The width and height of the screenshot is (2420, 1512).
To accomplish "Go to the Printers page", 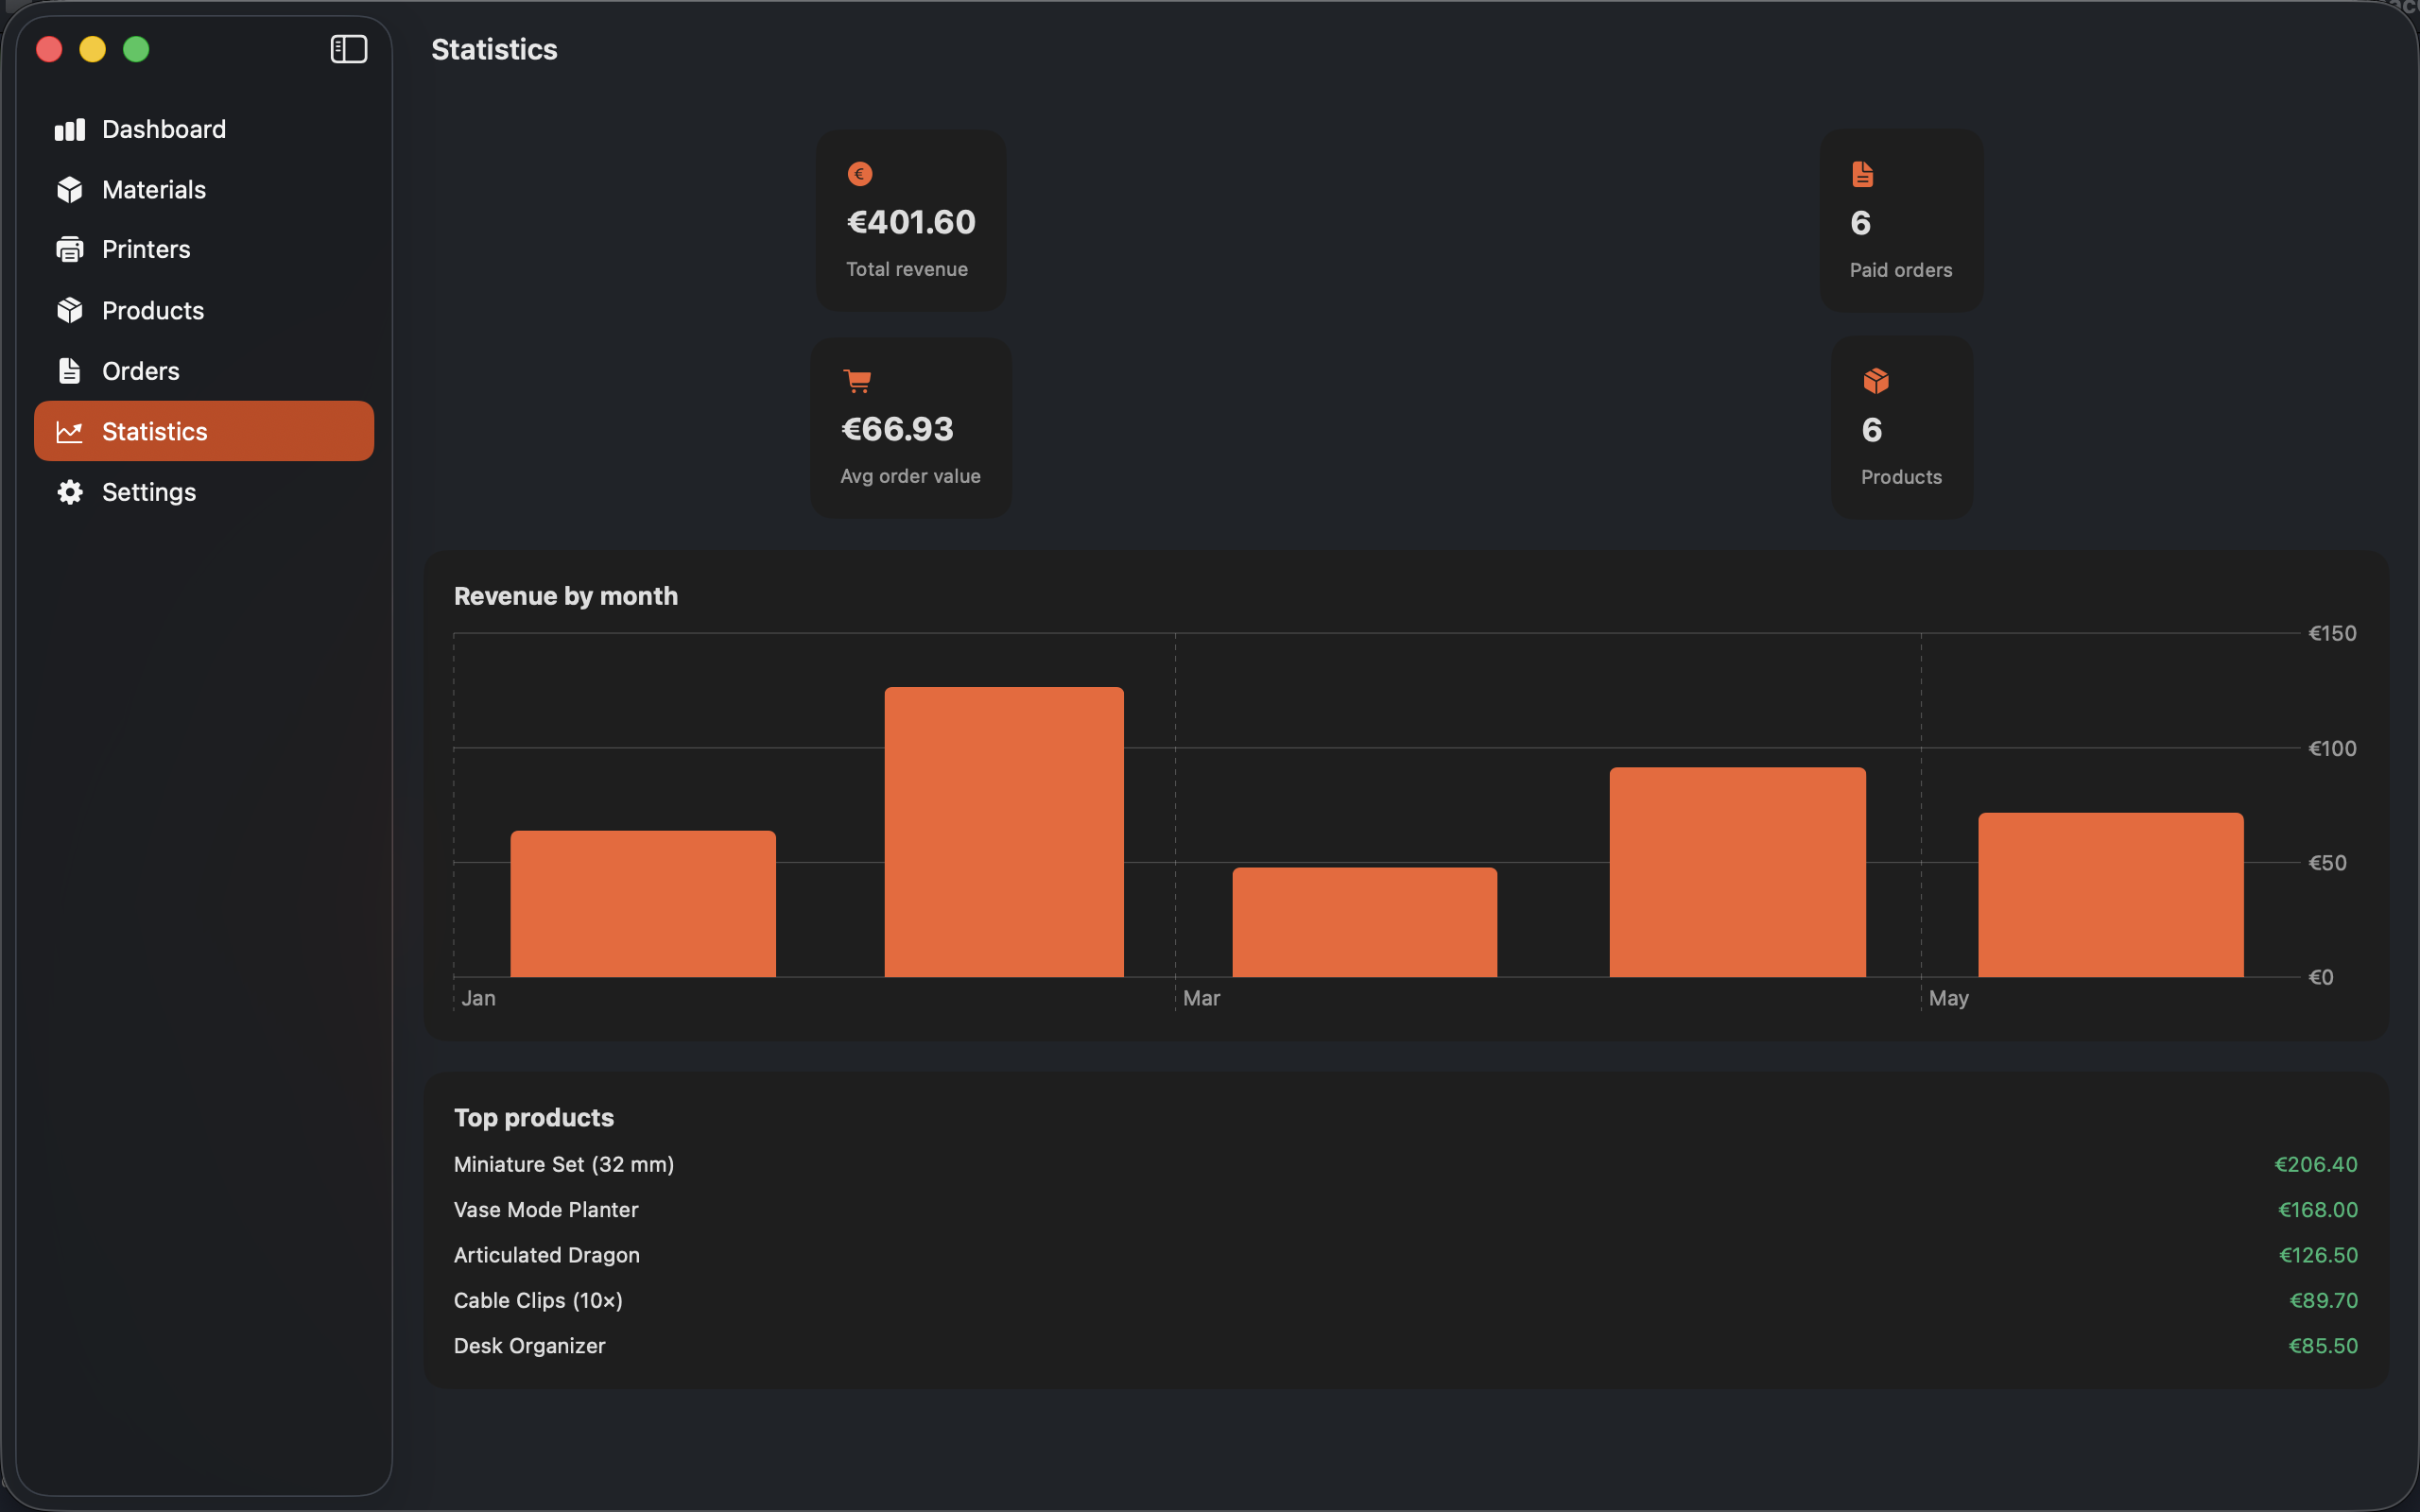I will click(x=204, y=250).
